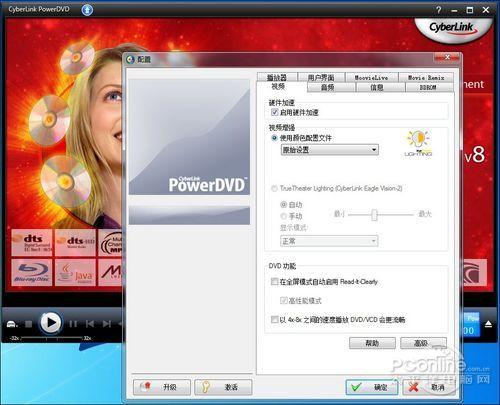Switch to the Audio tab

(x=330, y=87)
